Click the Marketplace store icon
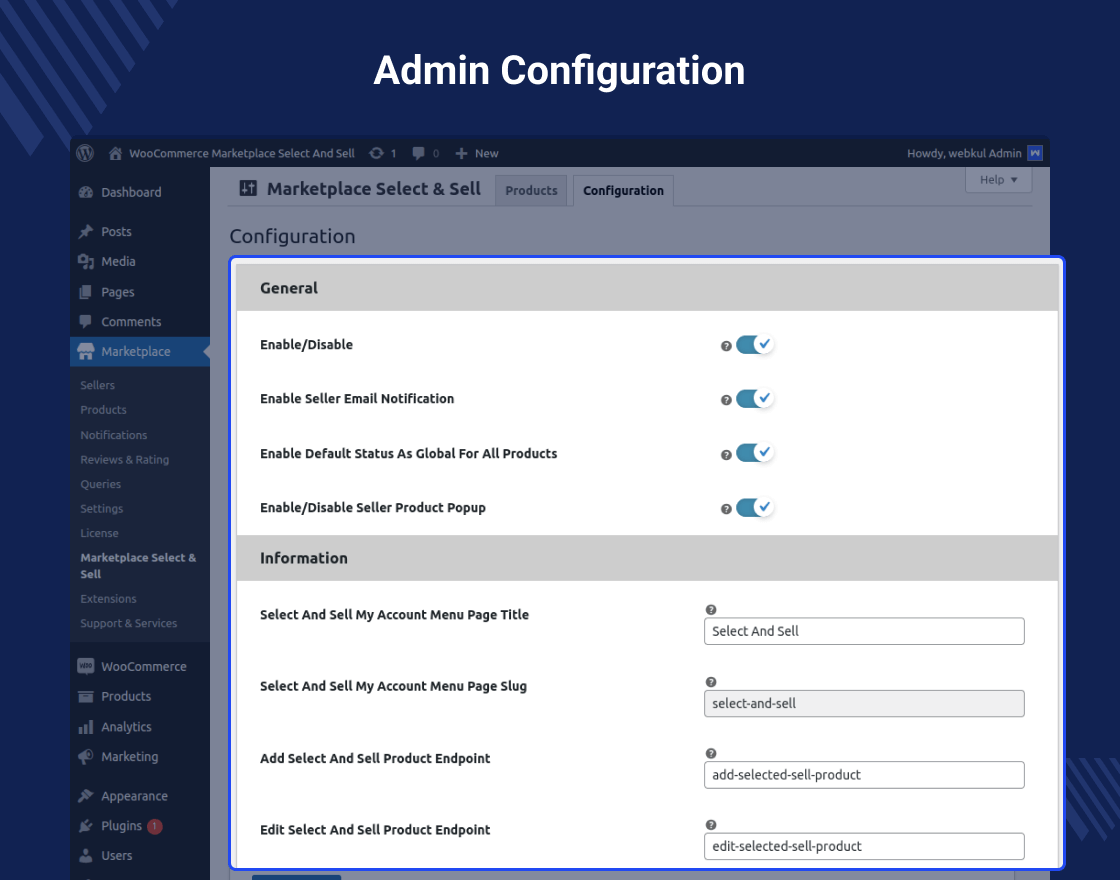This screenshot has width=1120, height=880. (86, 351)
